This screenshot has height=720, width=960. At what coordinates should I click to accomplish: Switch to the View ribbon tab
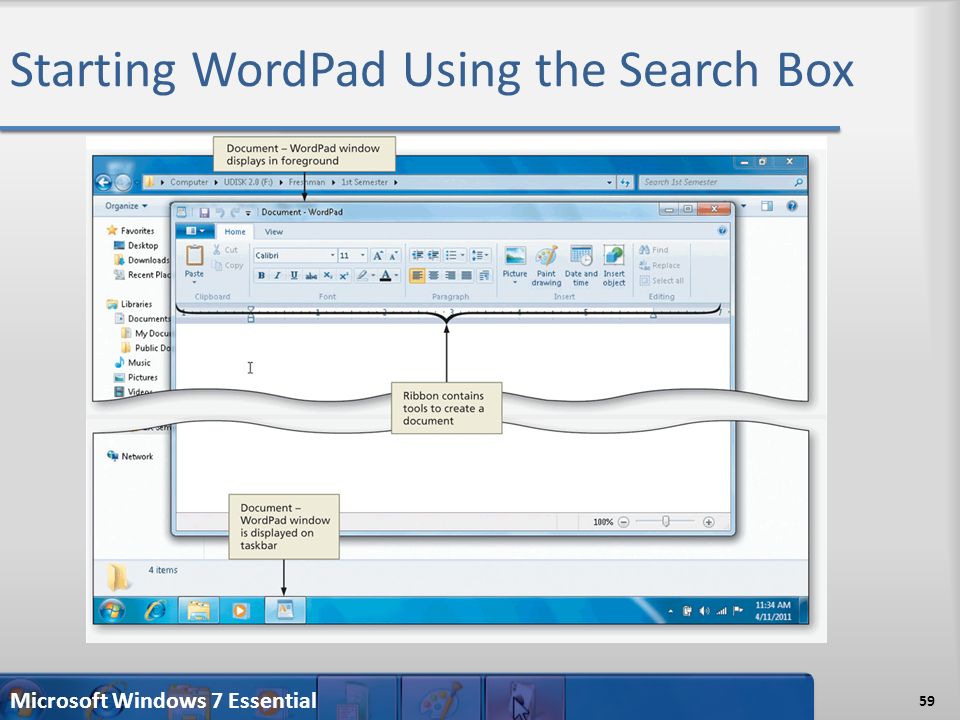[x=274, y=231]
